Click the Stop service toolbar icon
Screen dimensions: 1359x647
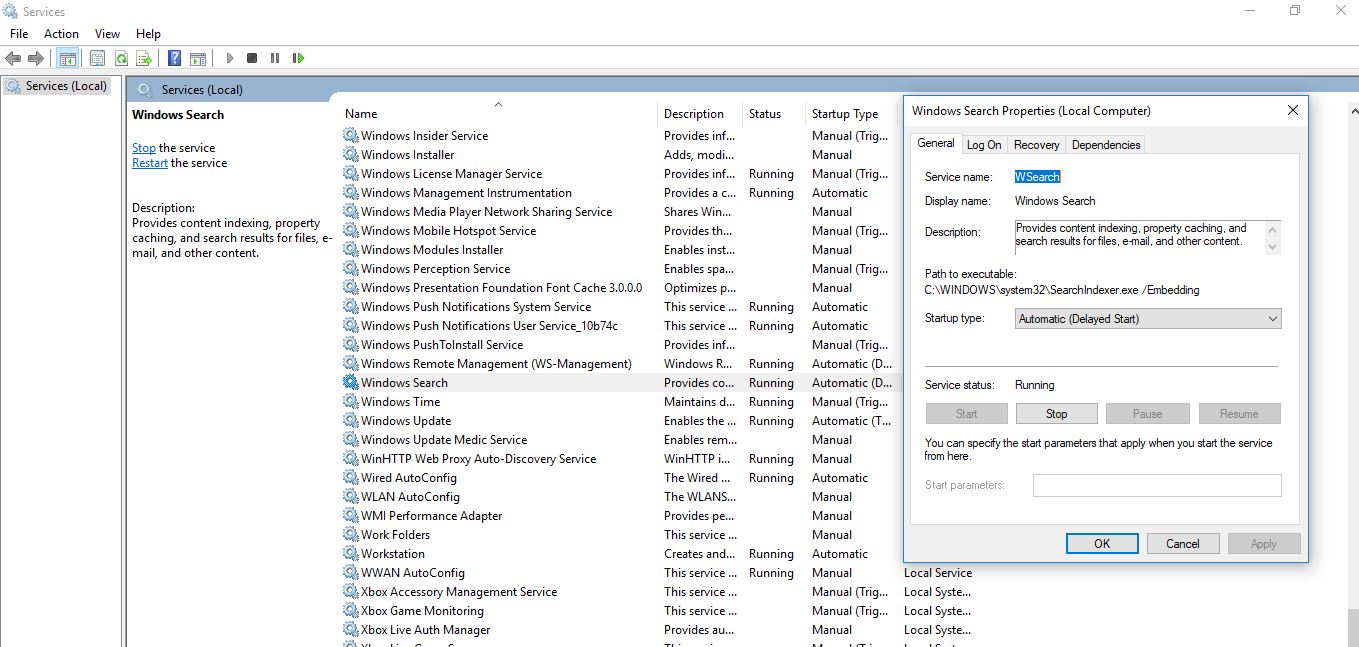252,58
